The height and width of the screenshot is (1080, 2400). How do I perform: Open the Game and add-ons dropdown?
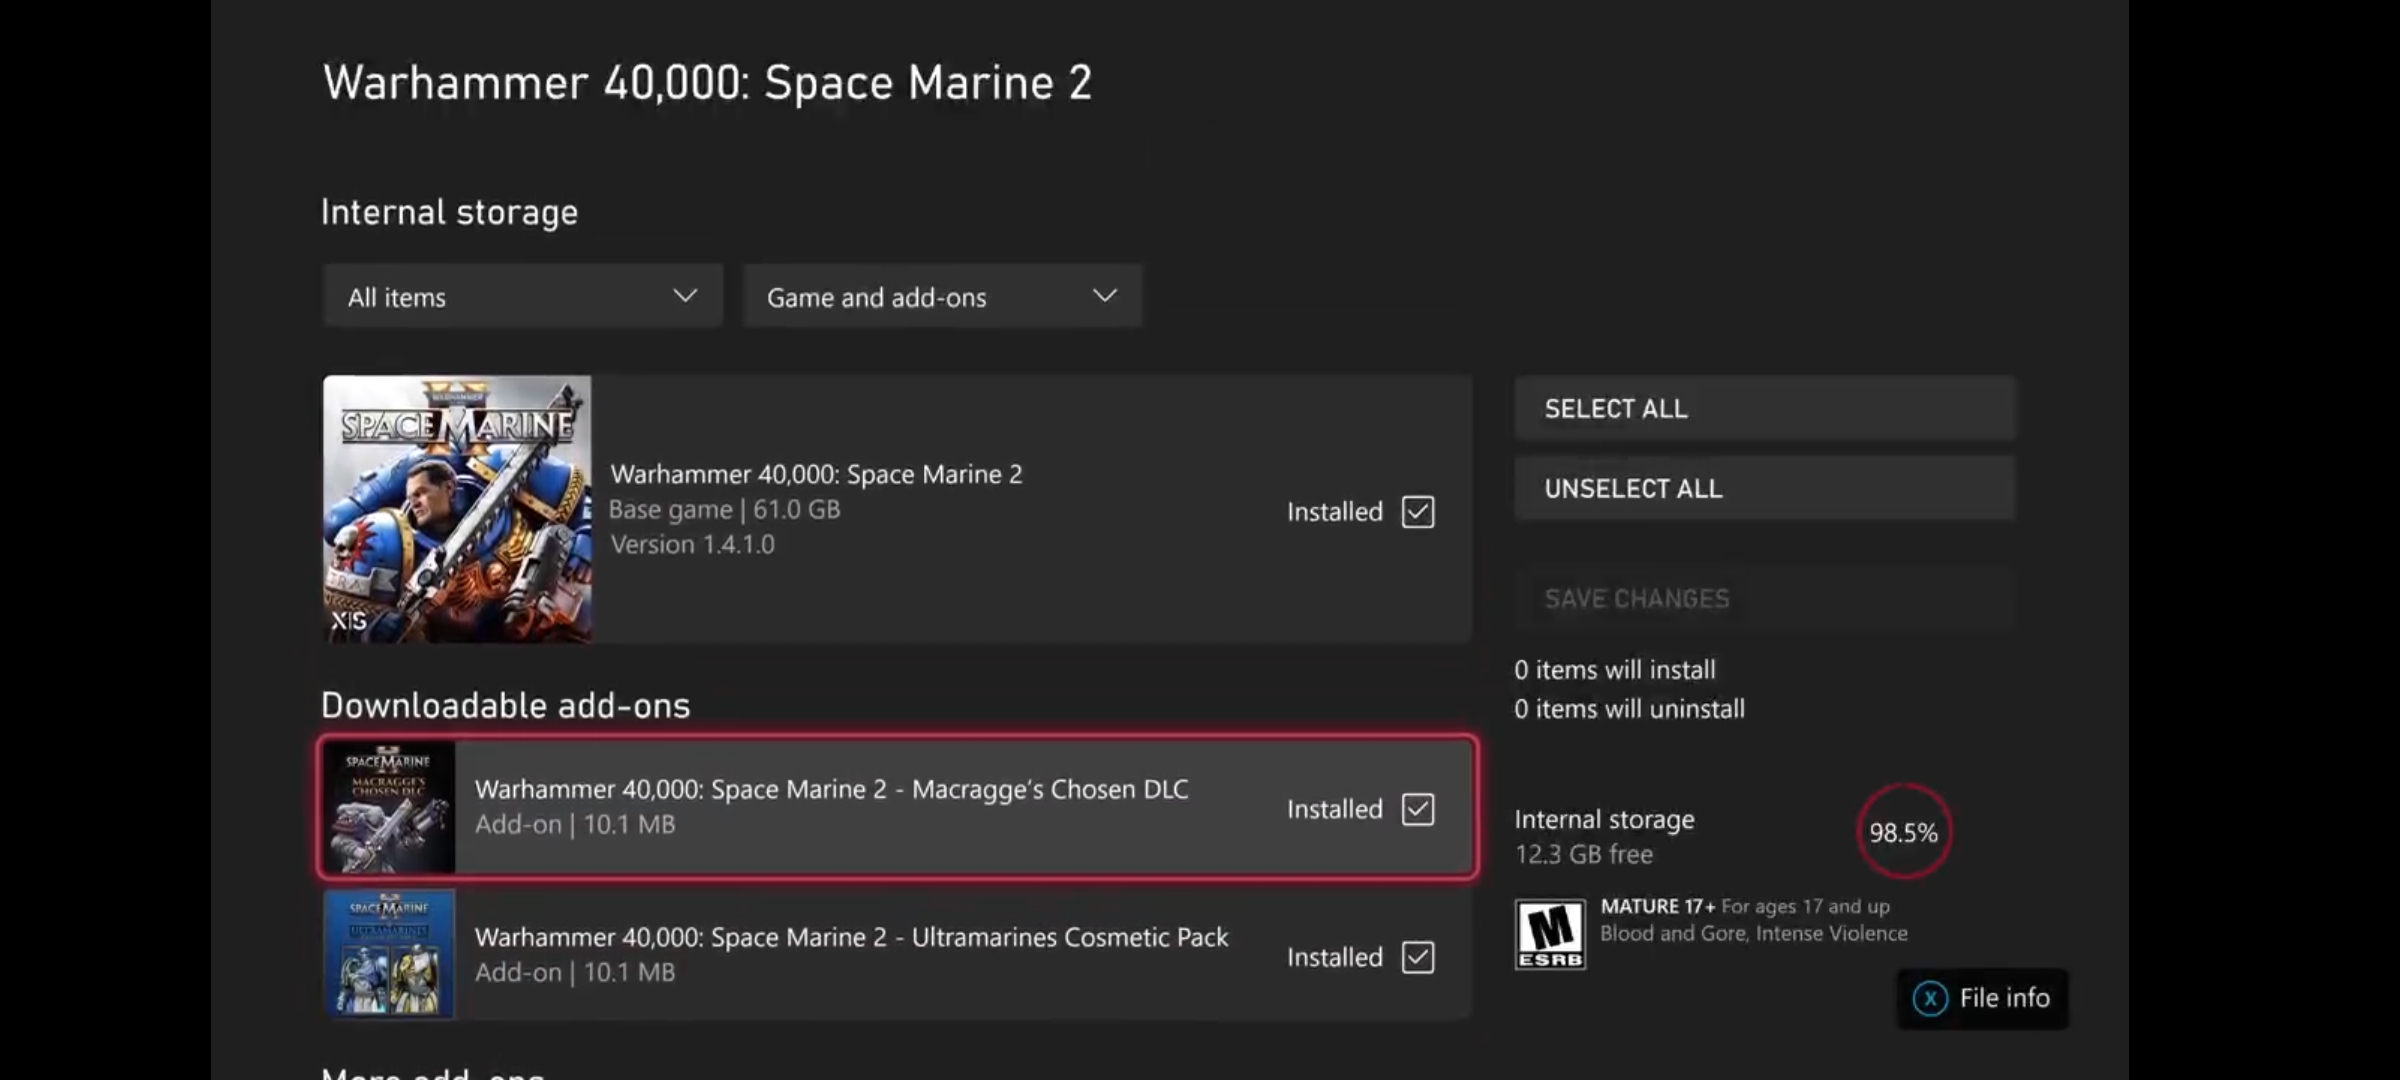pyautogui.click(x=942, y=296)
